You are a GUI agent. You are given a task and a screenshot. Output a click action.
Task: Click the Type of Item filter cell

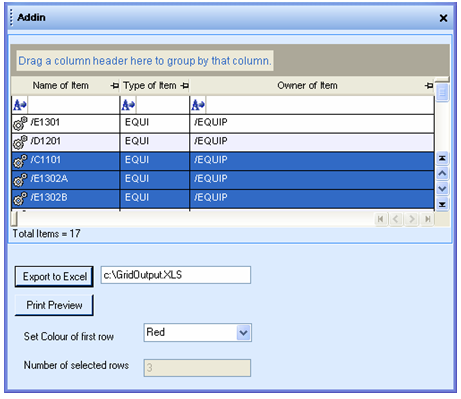pos(162,105)
